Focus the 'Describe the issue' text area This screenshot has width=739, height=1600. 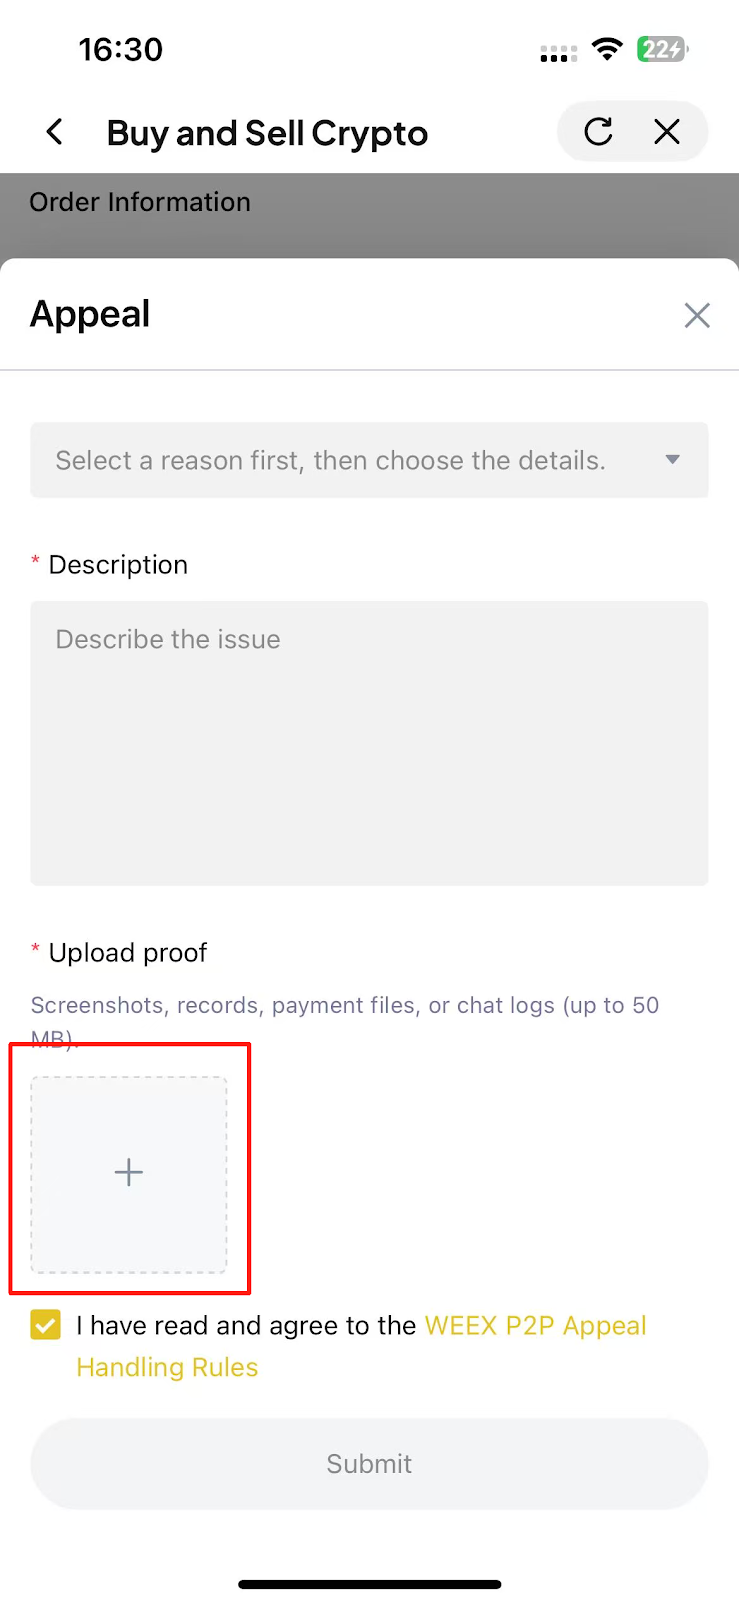pyautogui.click(x=369, y=743)
